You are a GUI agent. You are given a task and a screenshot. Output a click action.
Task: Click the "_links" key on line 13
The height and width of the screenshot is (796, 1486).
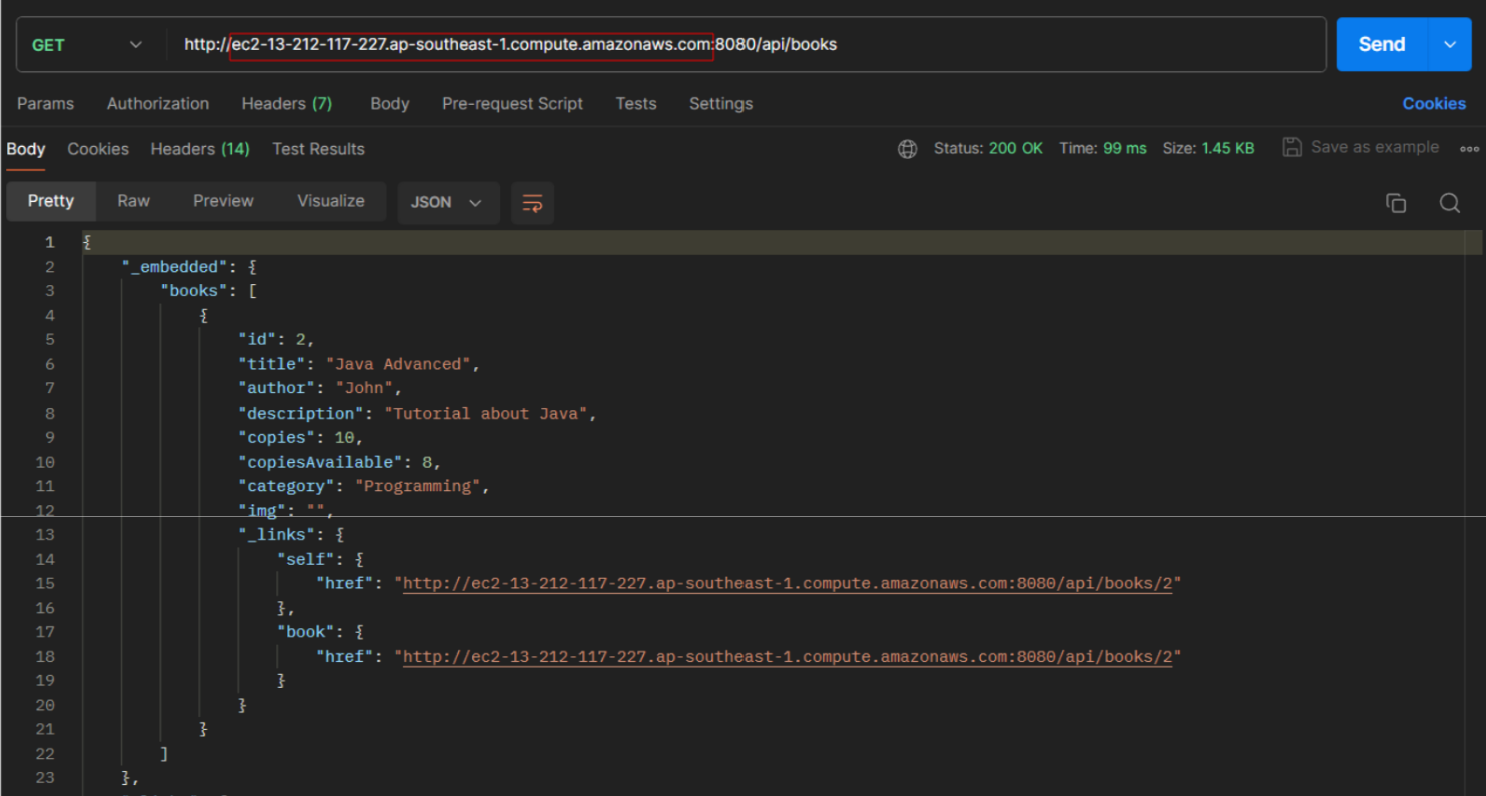pyautogui.click(x=277, y=535)
